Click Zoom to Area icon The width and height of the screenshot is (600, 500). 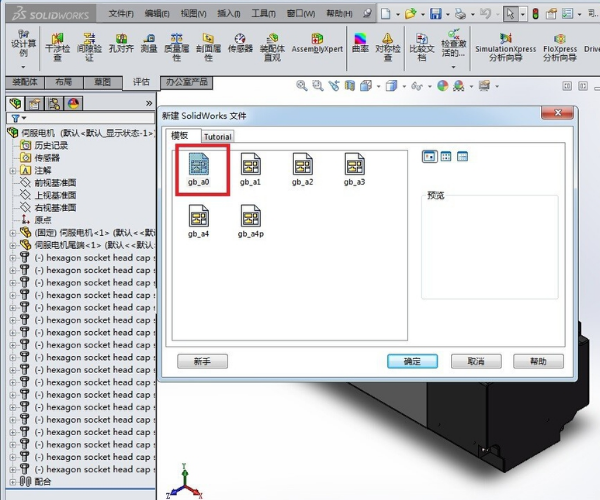pos(318,86)
